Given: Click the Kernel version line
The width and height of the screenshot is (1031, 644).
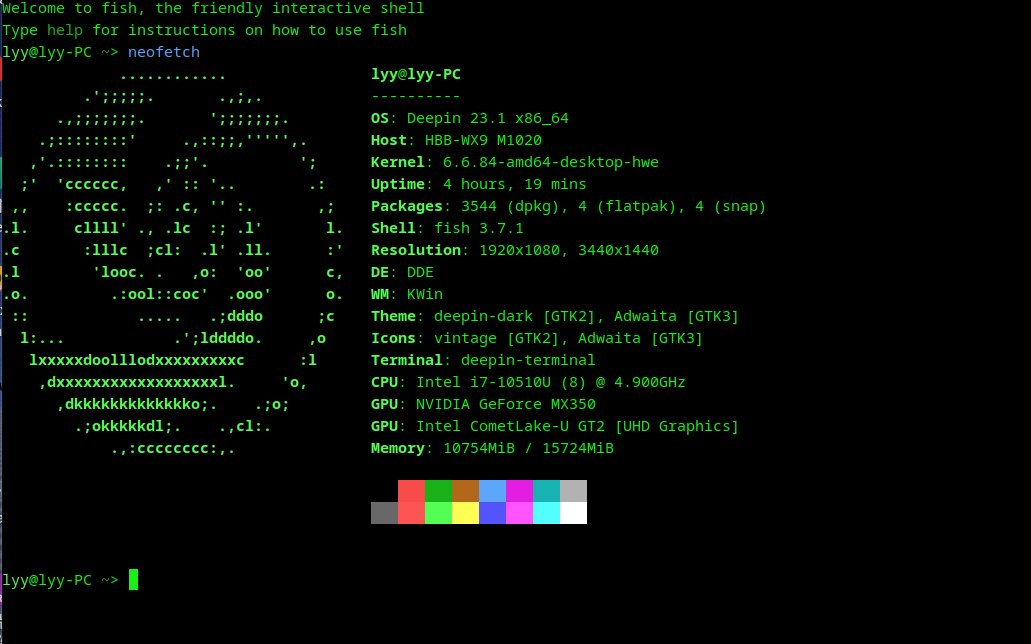Looking at the screenshot, I should click(515, 162).
